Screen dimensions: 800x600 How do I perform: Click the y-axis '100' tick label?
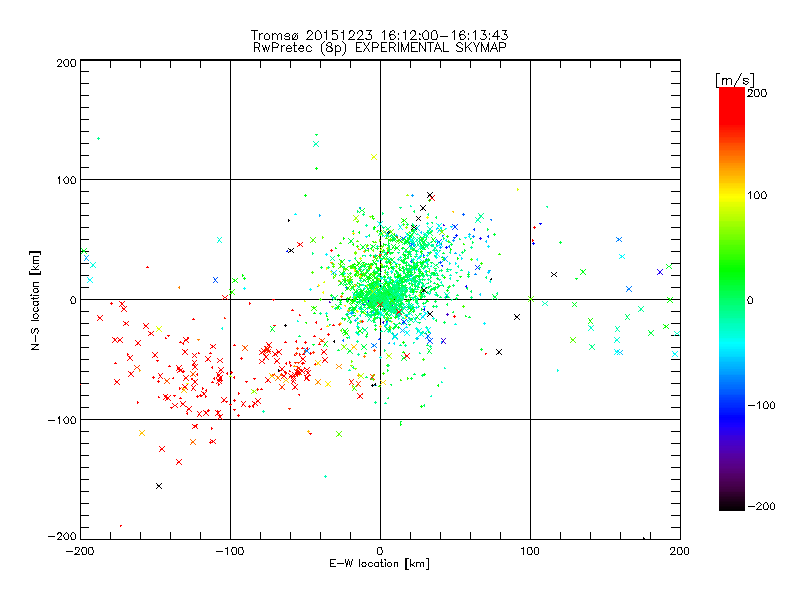coord(66,180)
